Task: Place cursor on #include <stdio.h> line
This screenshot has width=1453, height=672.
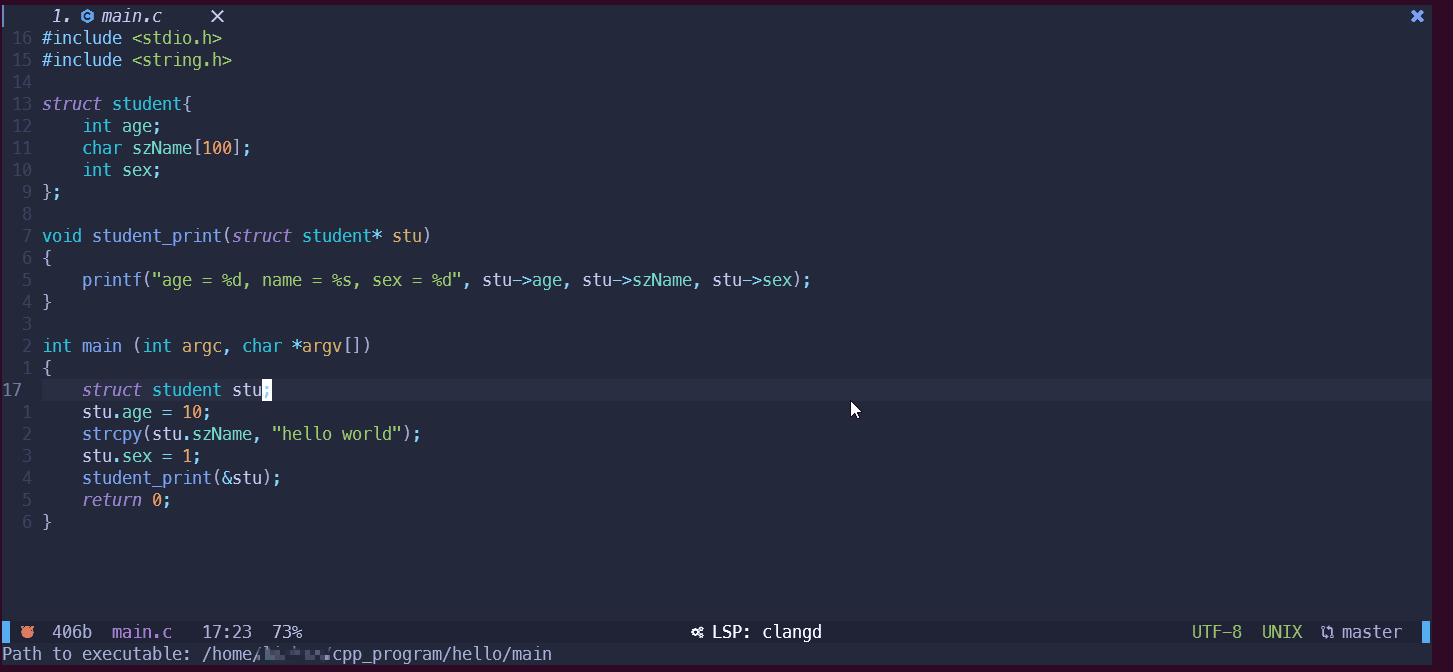Action: (132, 38)
